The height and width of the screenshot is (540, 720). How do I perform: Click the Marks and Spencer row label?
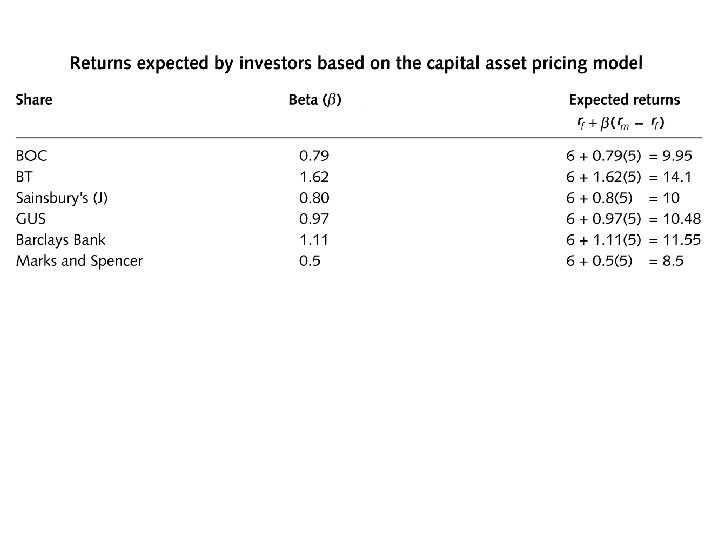[79, 261]
